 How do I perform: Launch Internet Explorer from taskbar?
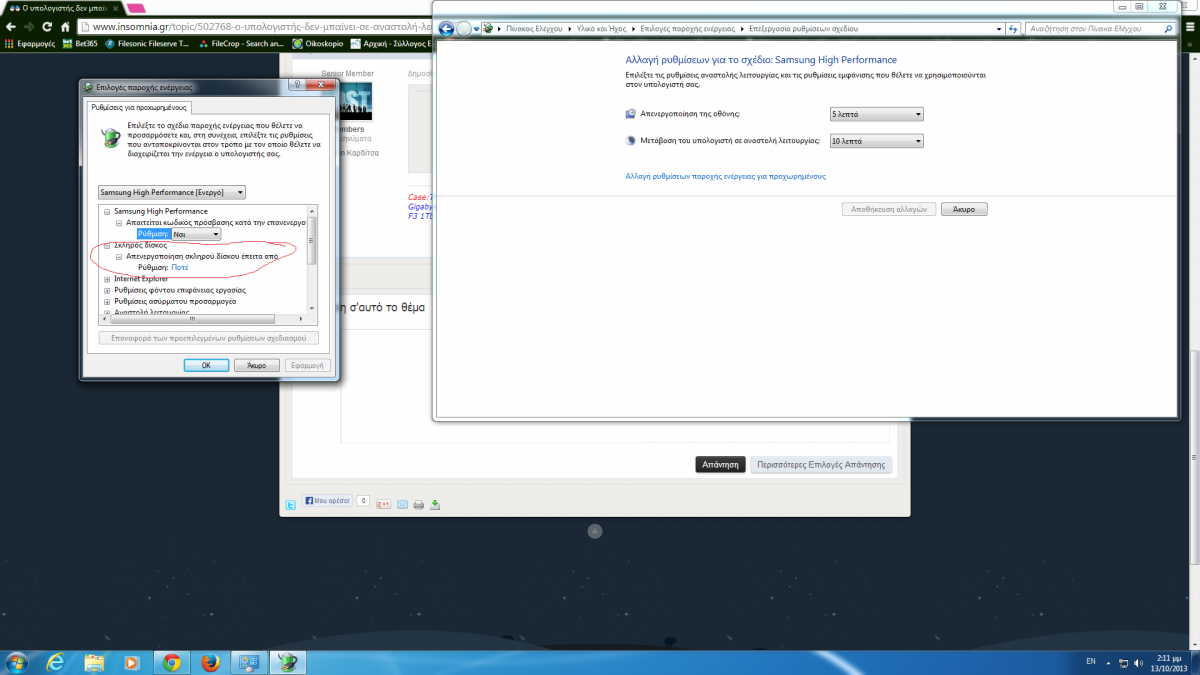click(56, 662)
